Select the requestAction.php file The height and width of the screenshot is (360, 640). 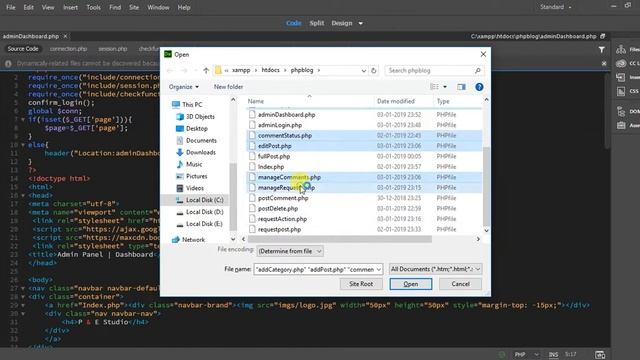pos(282,219)
